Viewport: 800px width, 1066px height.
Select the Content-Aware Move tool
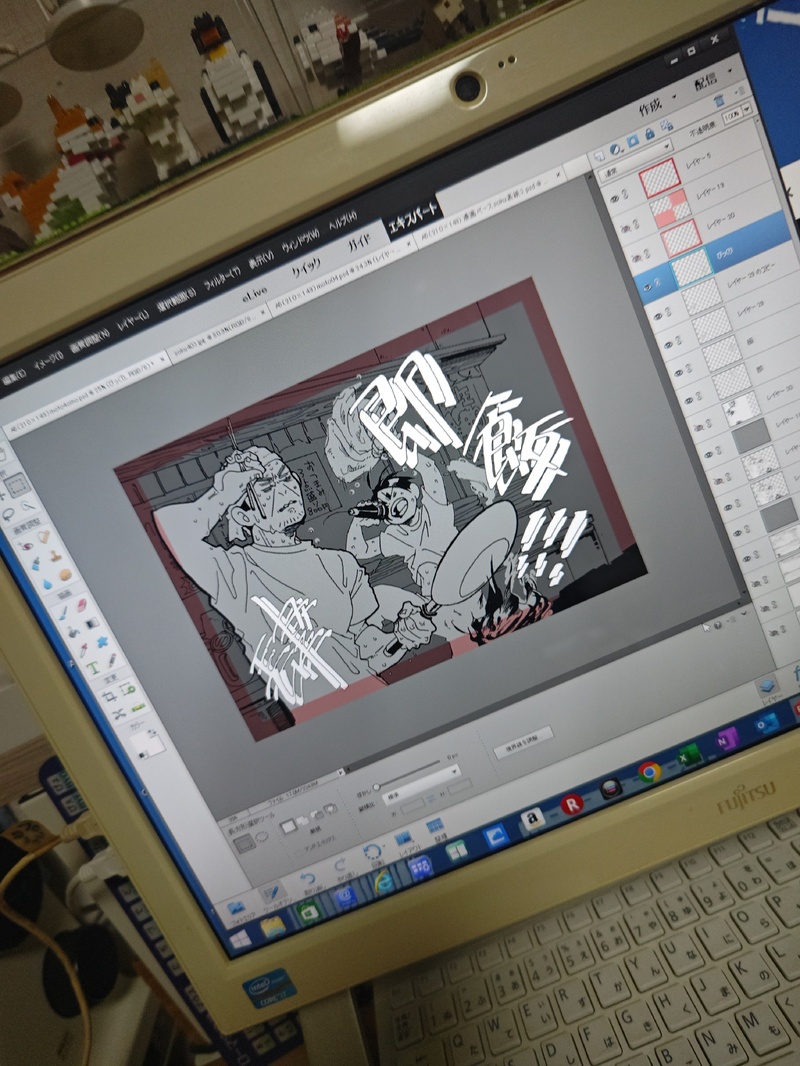(x=119, y=715)
